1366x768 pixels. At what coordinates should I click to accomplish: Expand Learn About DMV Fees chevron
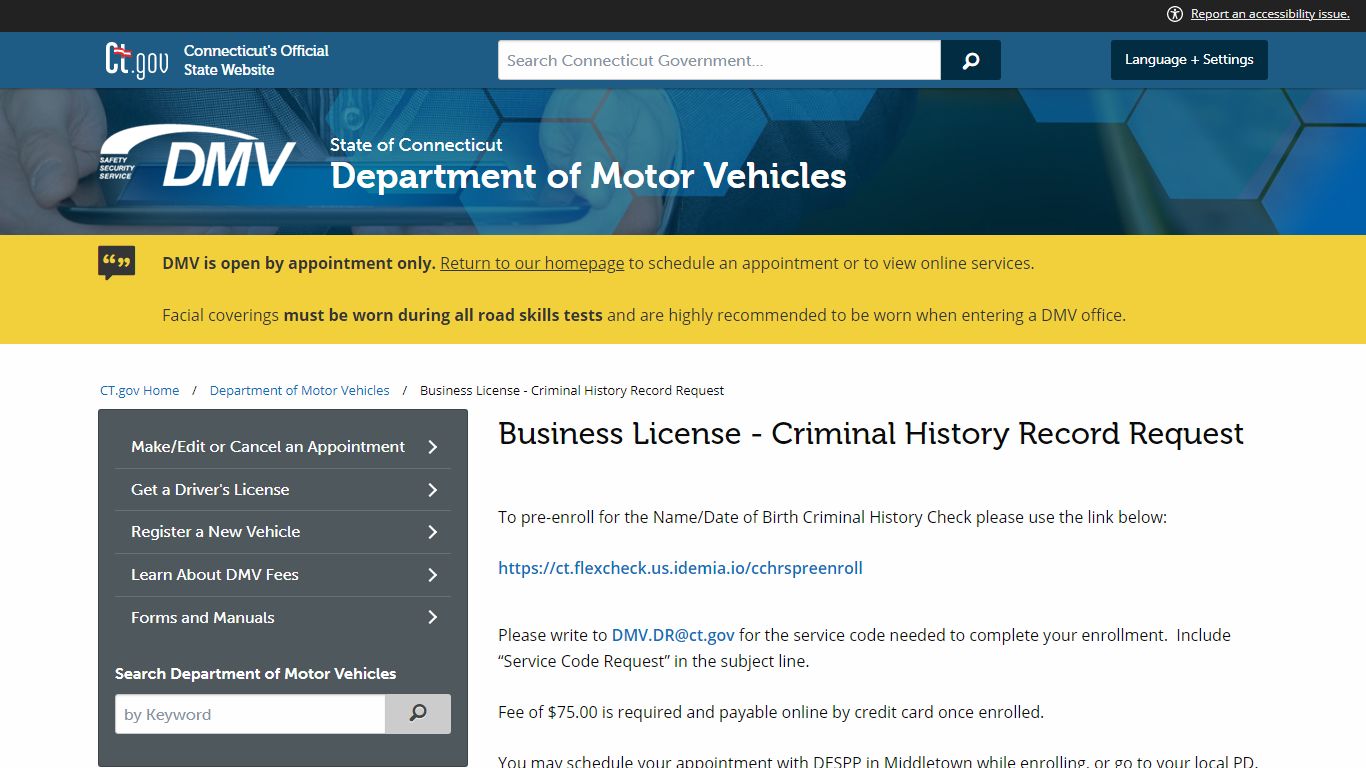[x=433, y=575]
